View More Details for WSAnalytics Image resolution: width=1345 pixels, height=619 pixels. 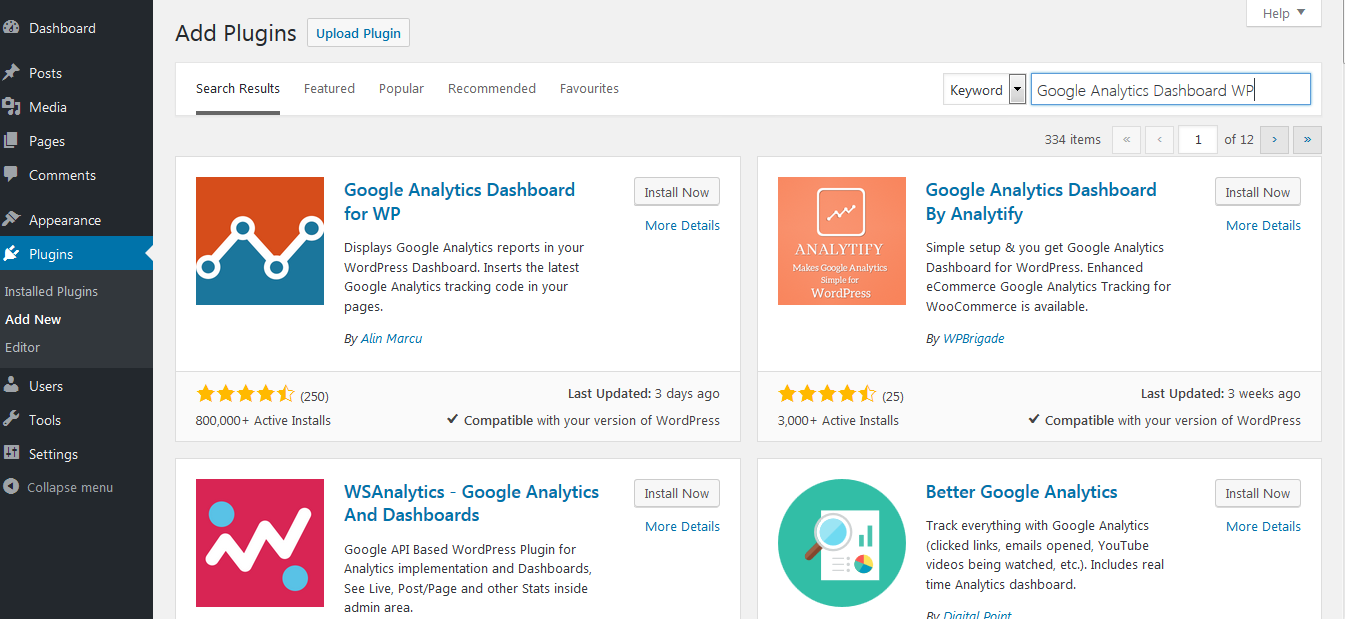682,526
